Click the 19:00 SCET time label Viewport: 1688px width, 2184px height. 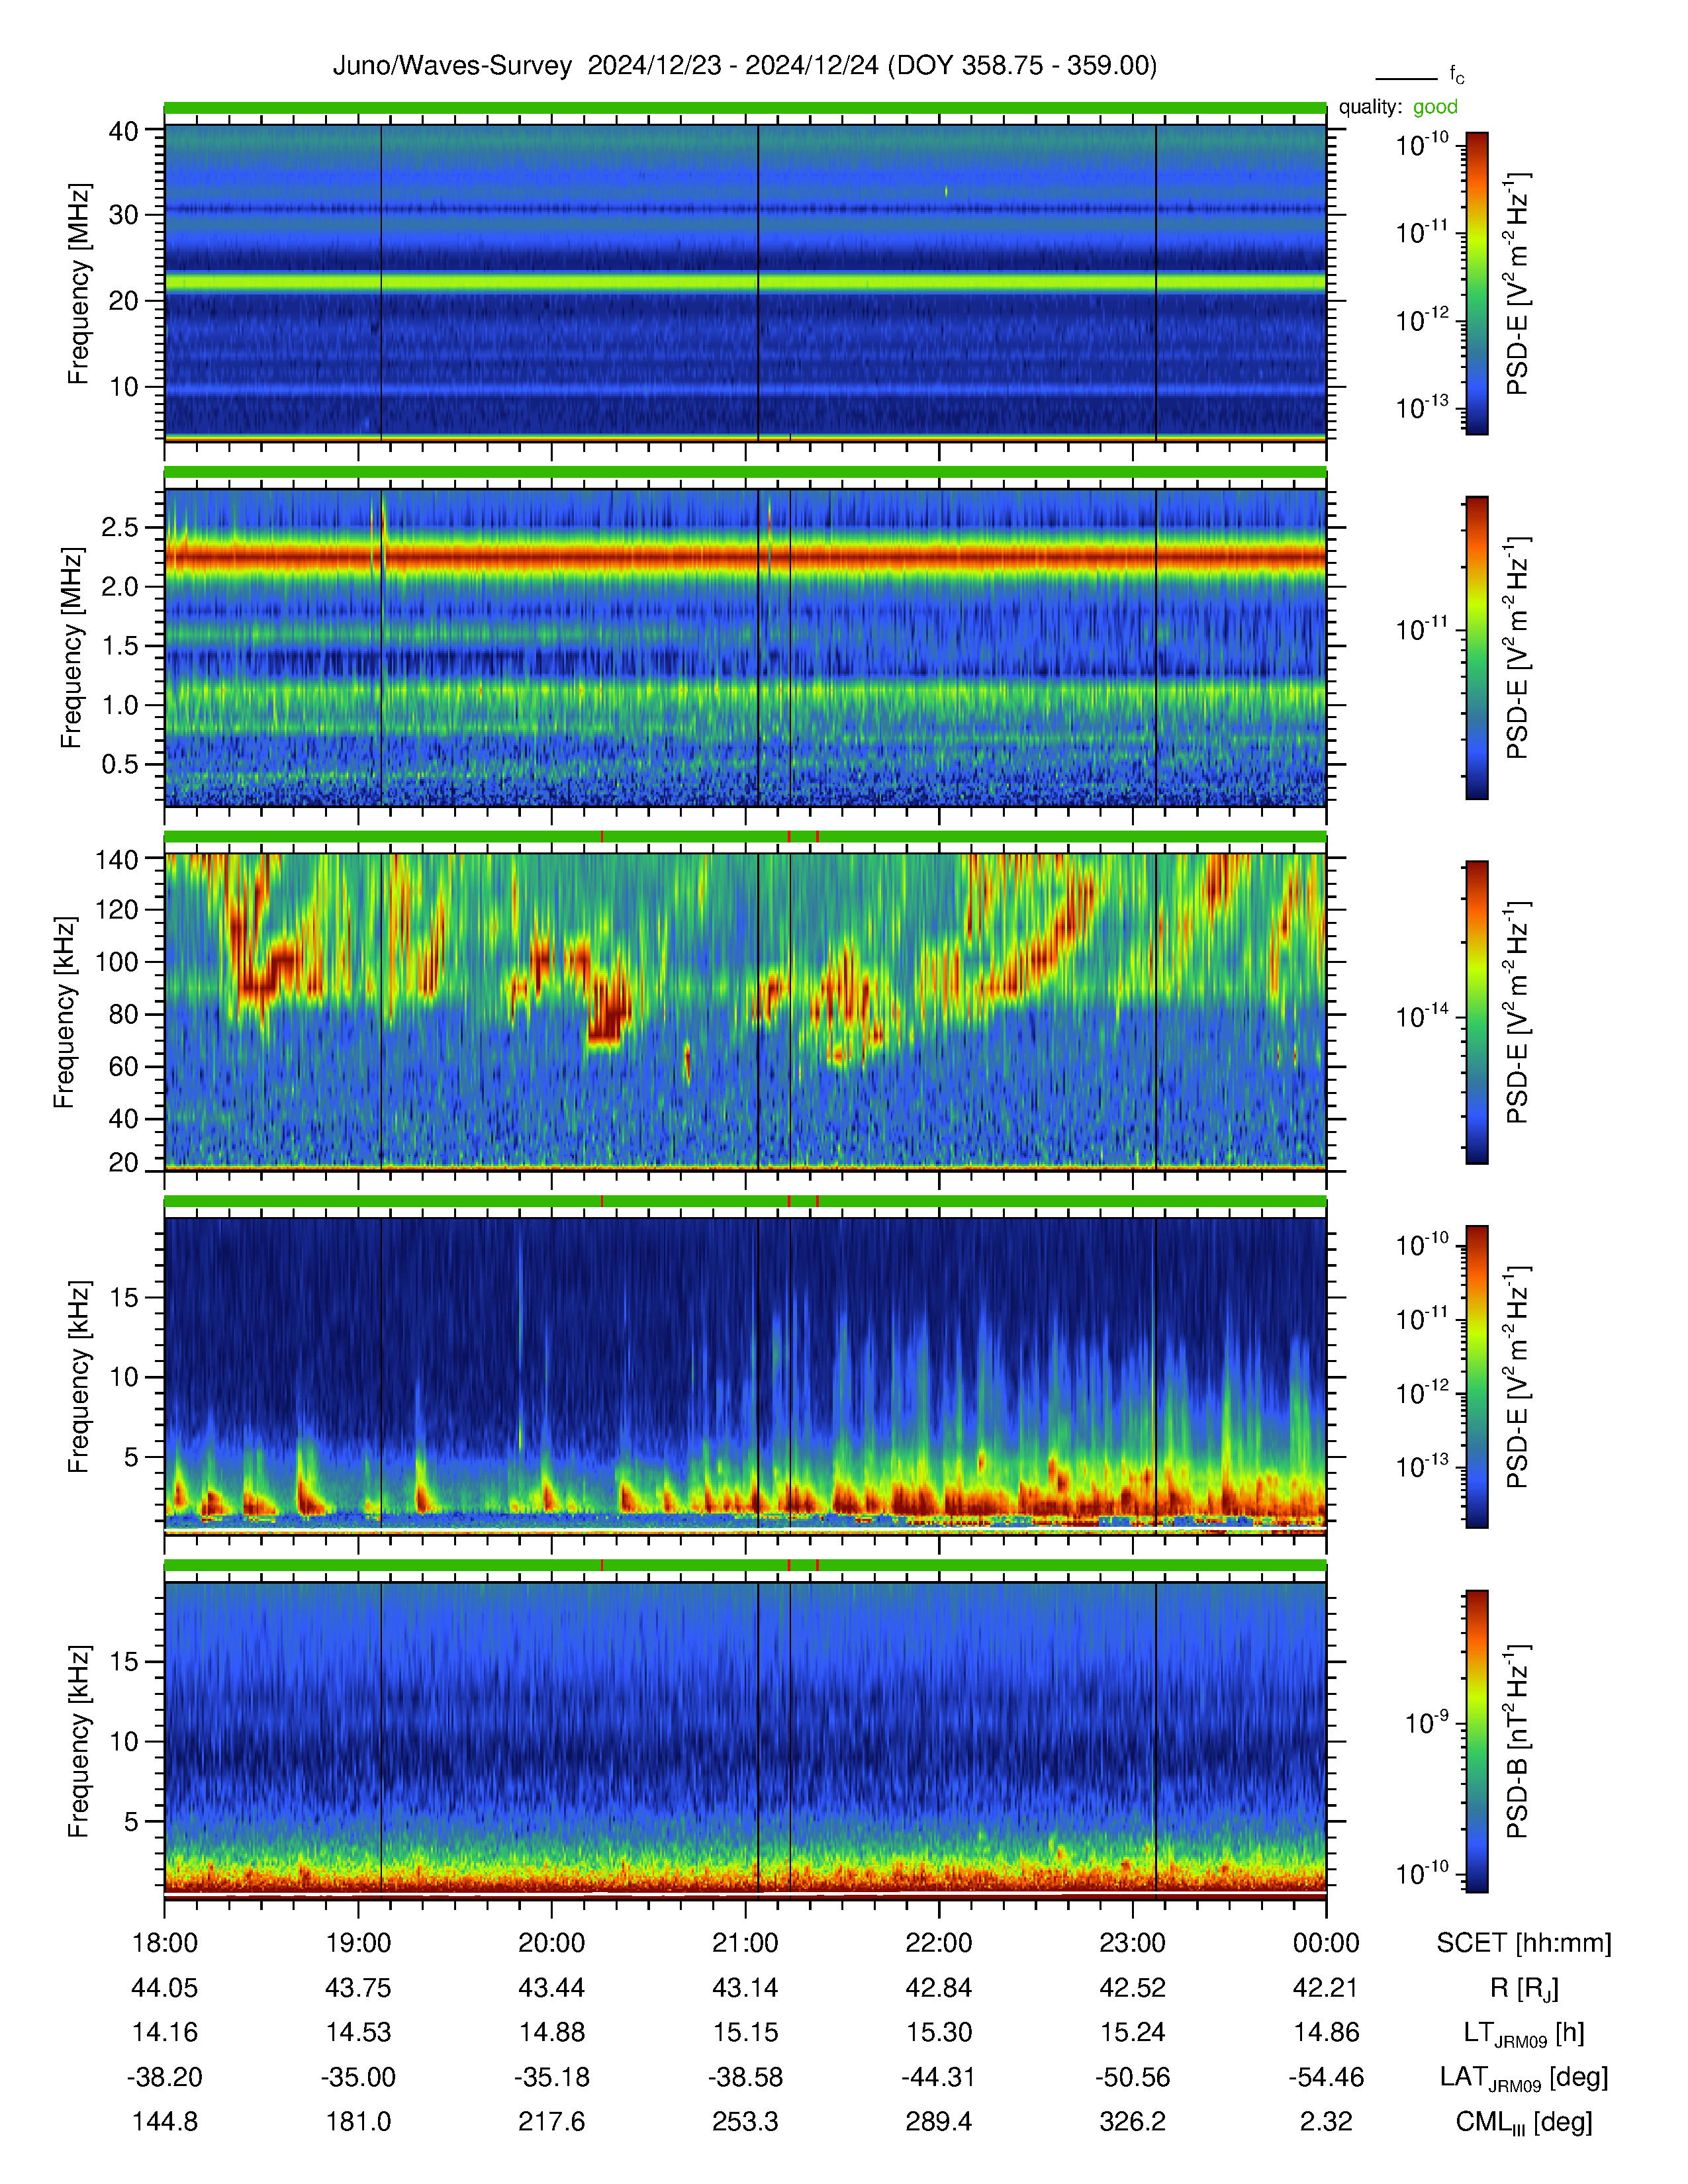pos(358,1943)
